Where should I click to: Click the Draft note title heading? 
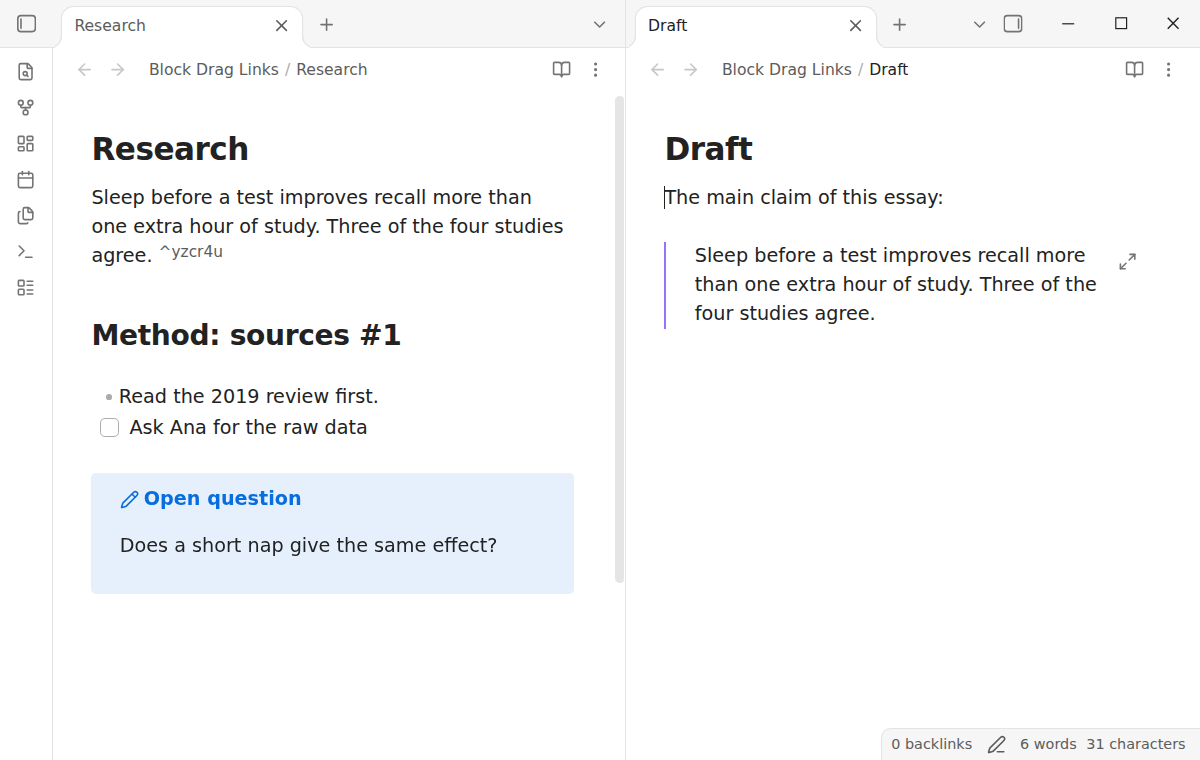click(709, 148)
